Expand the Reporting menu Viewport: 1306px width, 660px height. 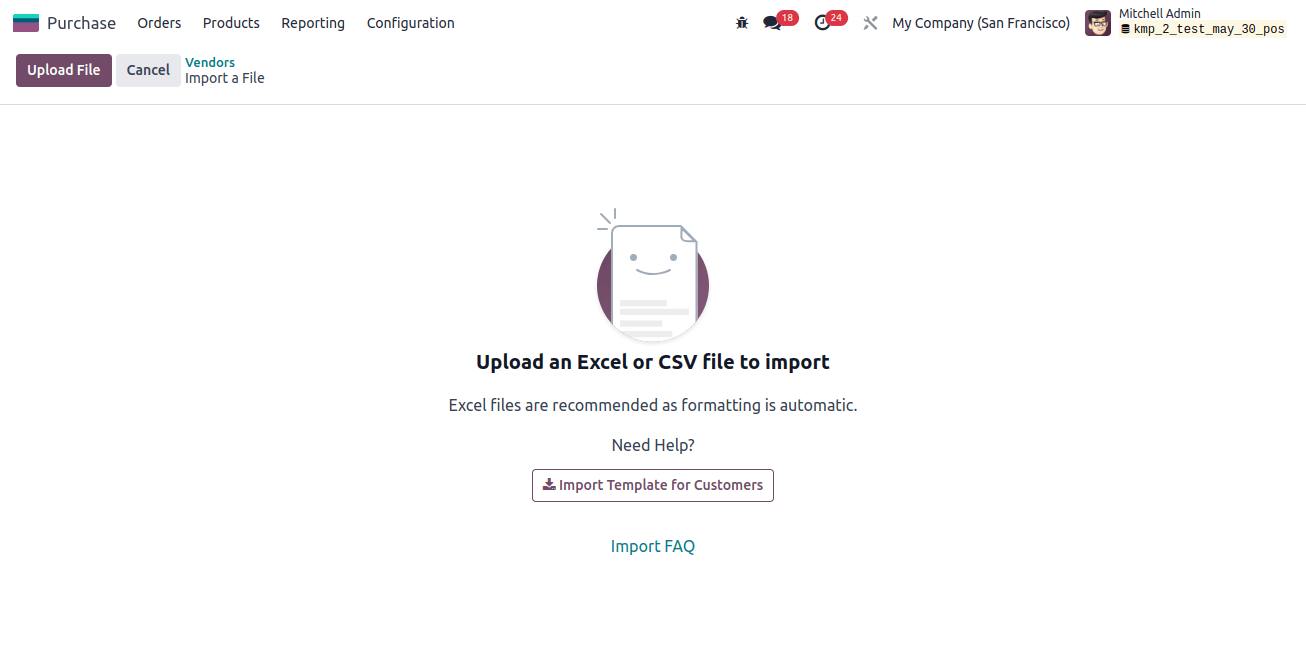(313, 23)
